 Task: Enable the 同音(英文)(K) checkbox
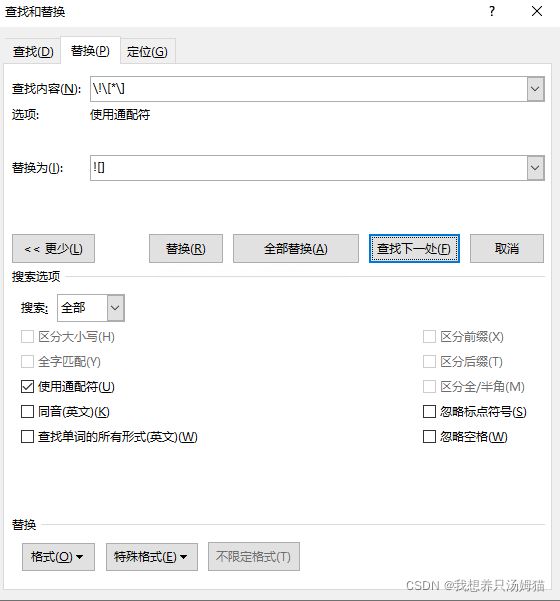27,412
